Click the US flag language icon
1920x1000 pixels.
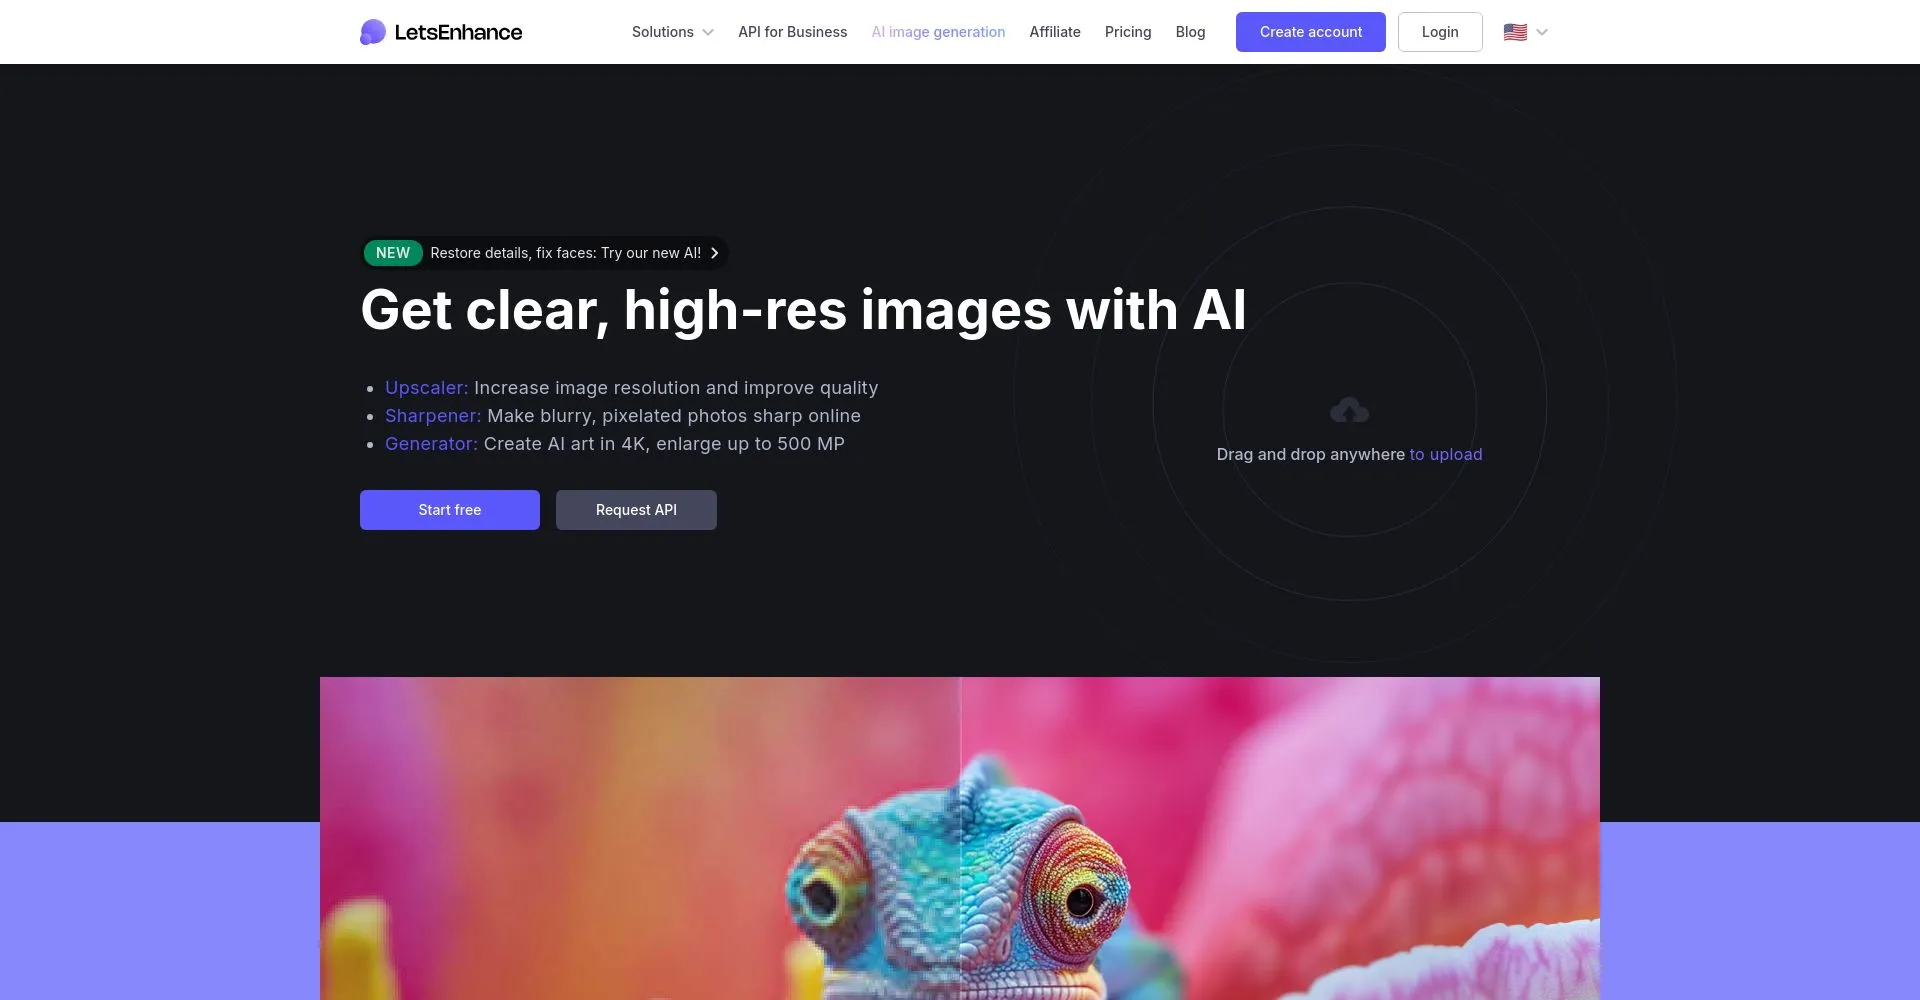[1515, 32]
